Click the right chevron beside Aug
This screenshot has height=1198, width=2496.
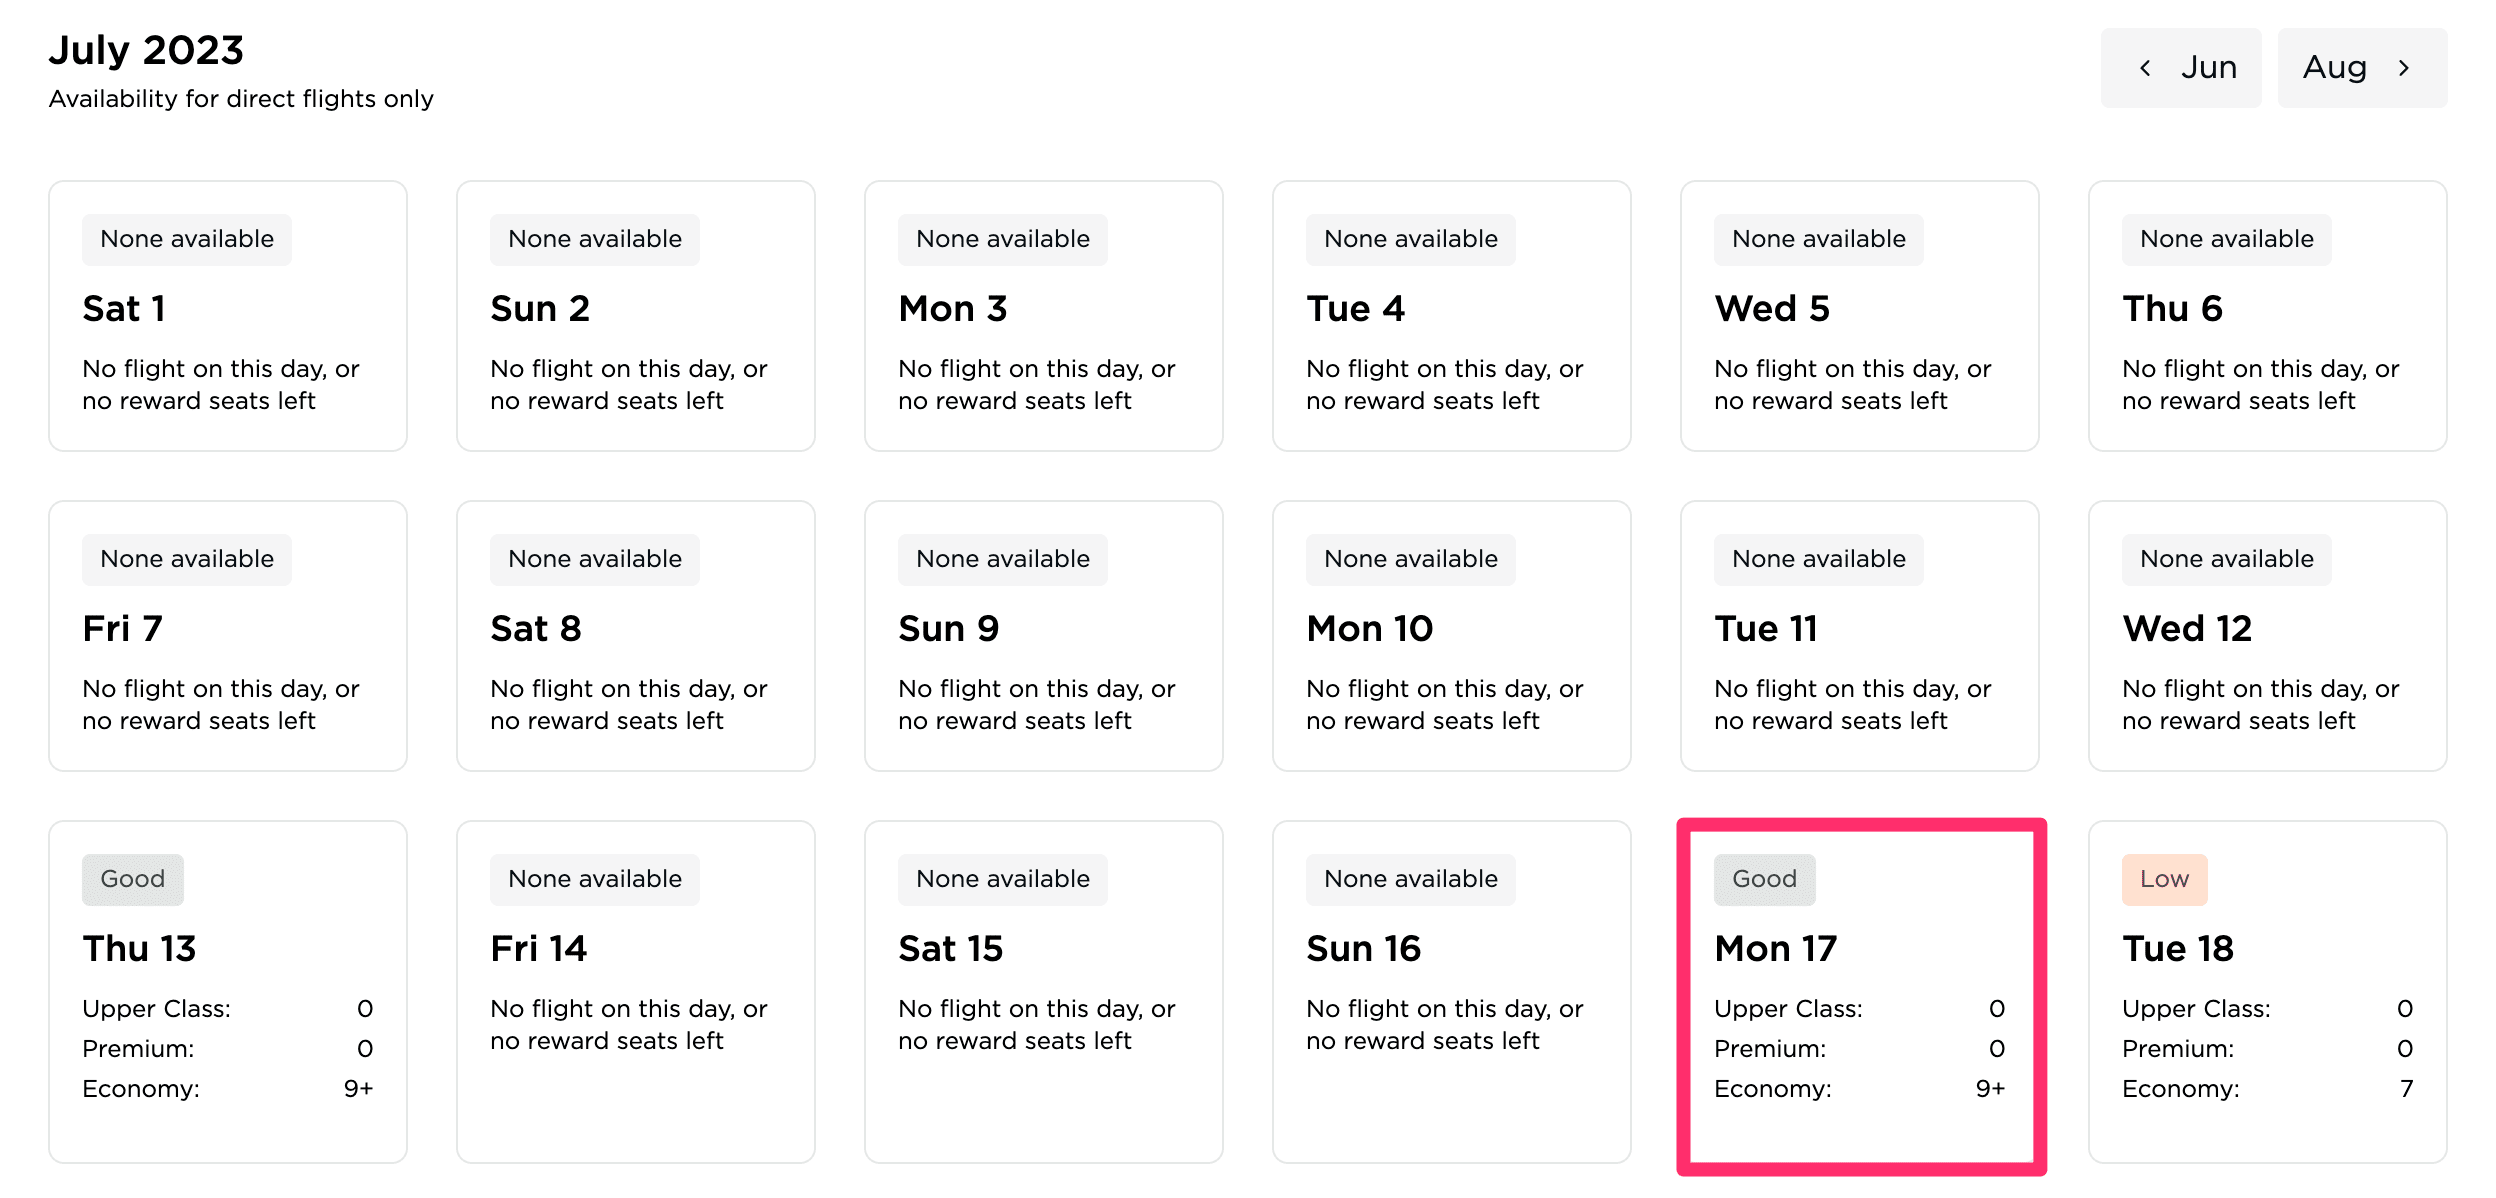2404,68
